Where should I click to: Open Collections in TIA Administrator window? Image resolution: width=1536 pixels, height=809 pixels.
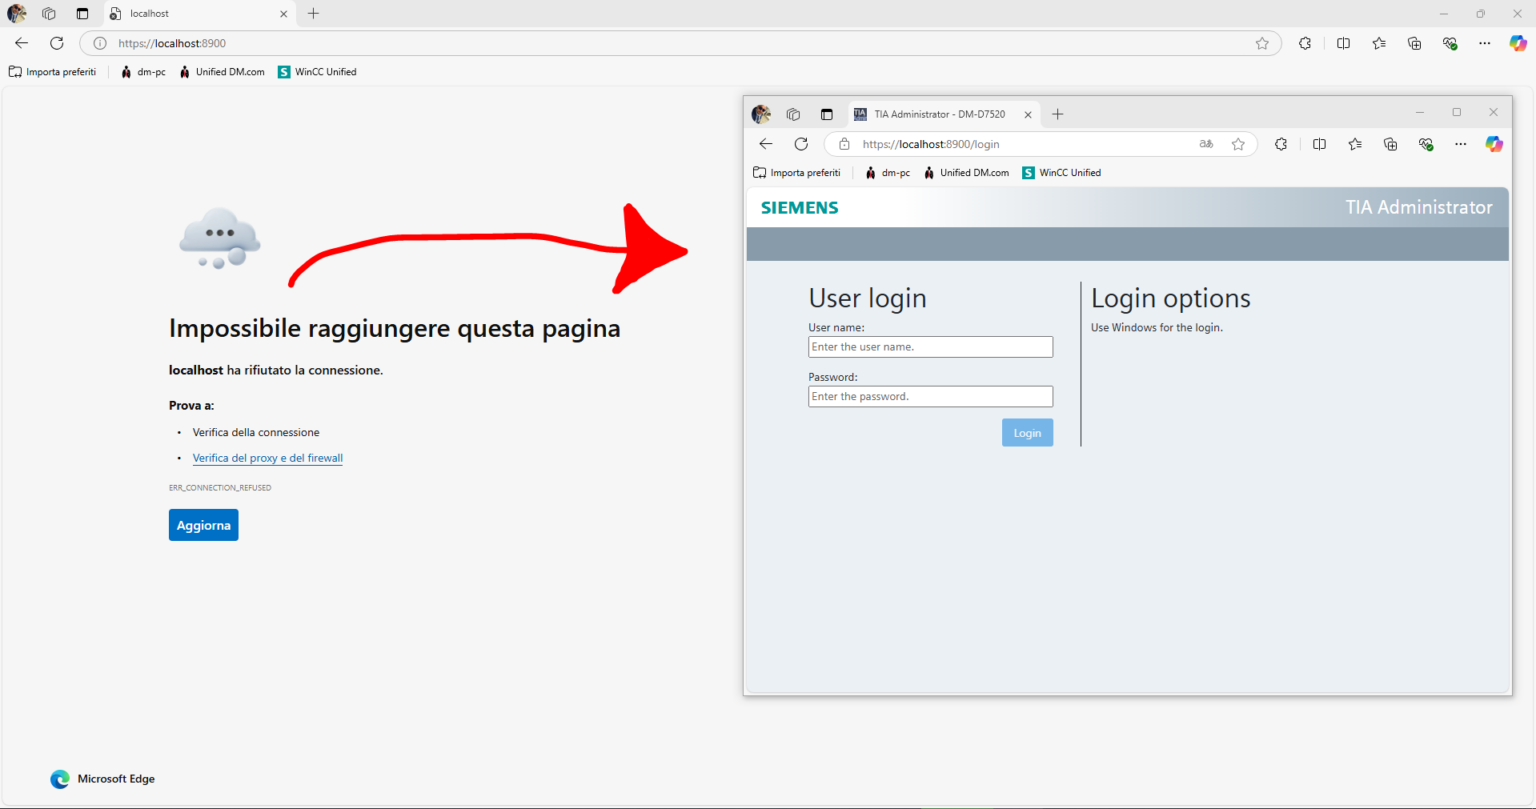click(1390, 144)
